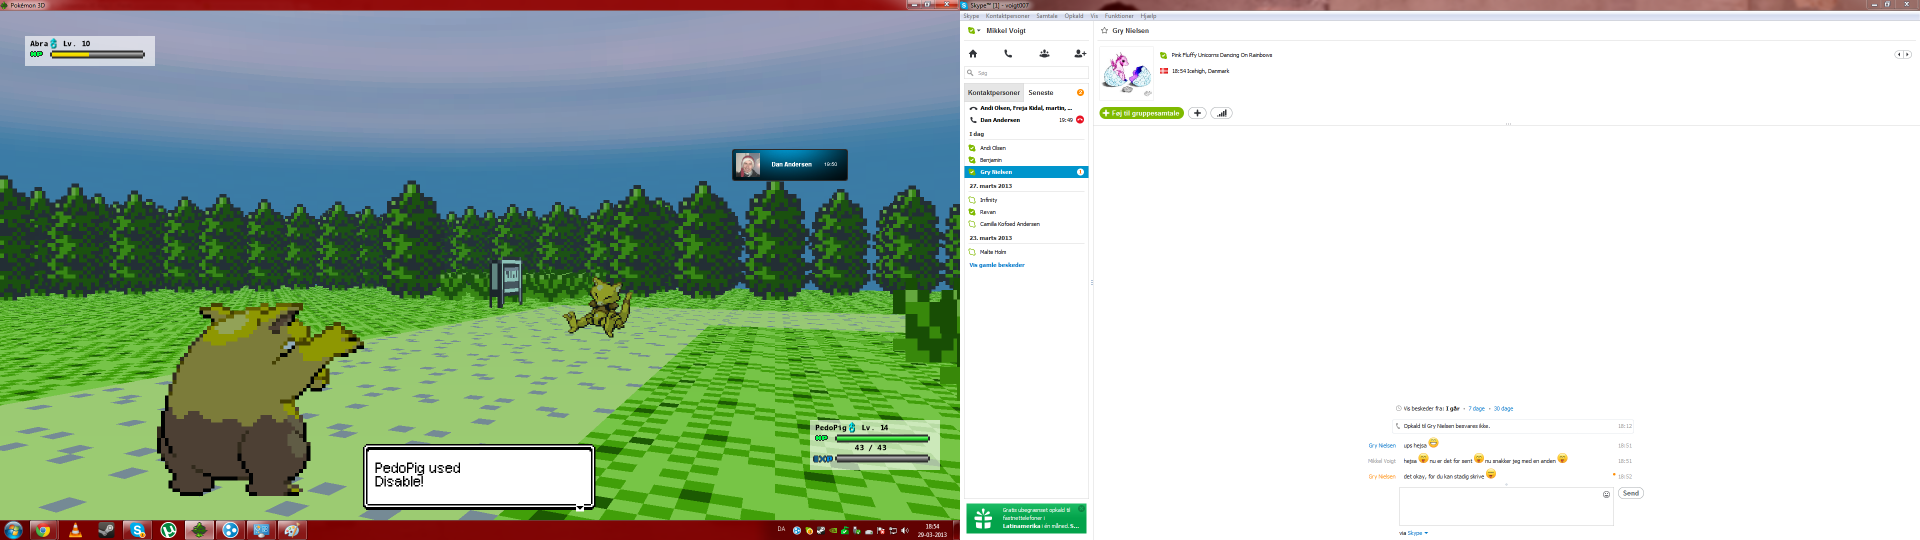Select contact Benjamin
Screen dimensions: 1920x540
(1026, 160)
